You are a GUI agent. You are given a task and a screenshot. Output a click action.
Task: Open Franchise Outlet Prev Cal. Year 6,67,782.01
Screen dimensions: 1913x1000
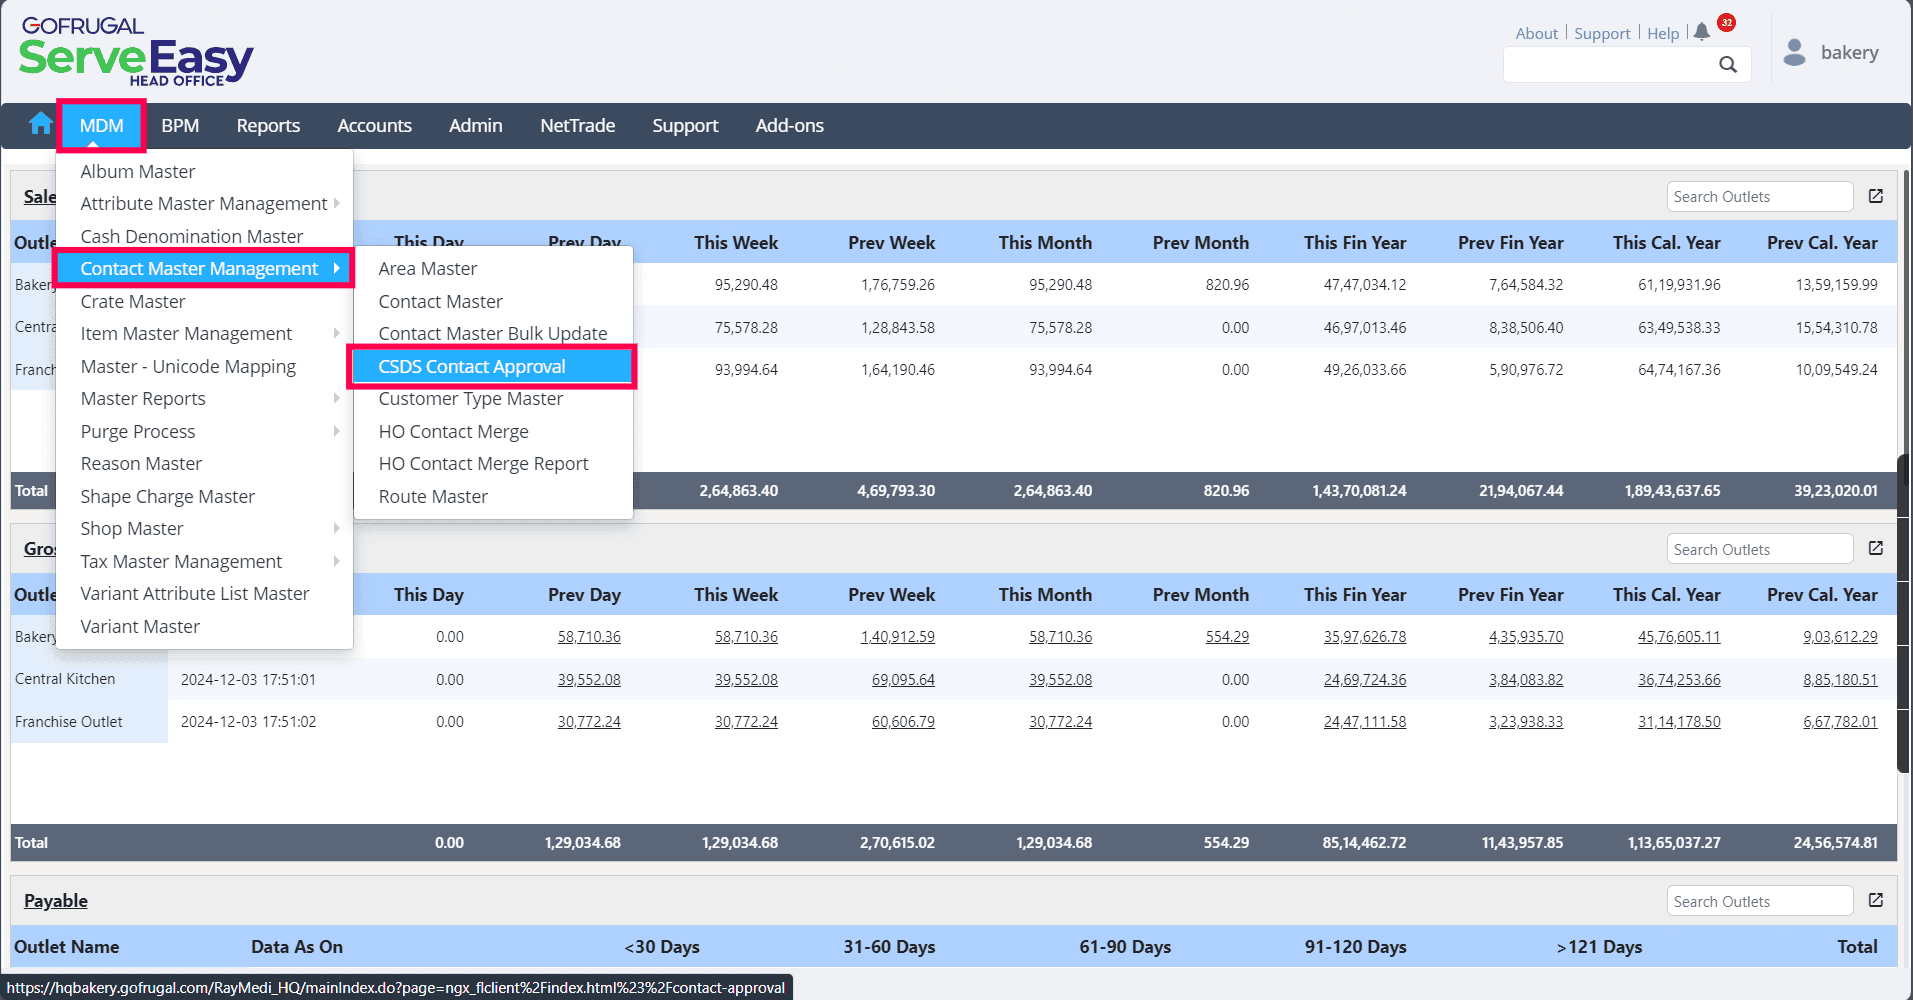point(1840,721)
